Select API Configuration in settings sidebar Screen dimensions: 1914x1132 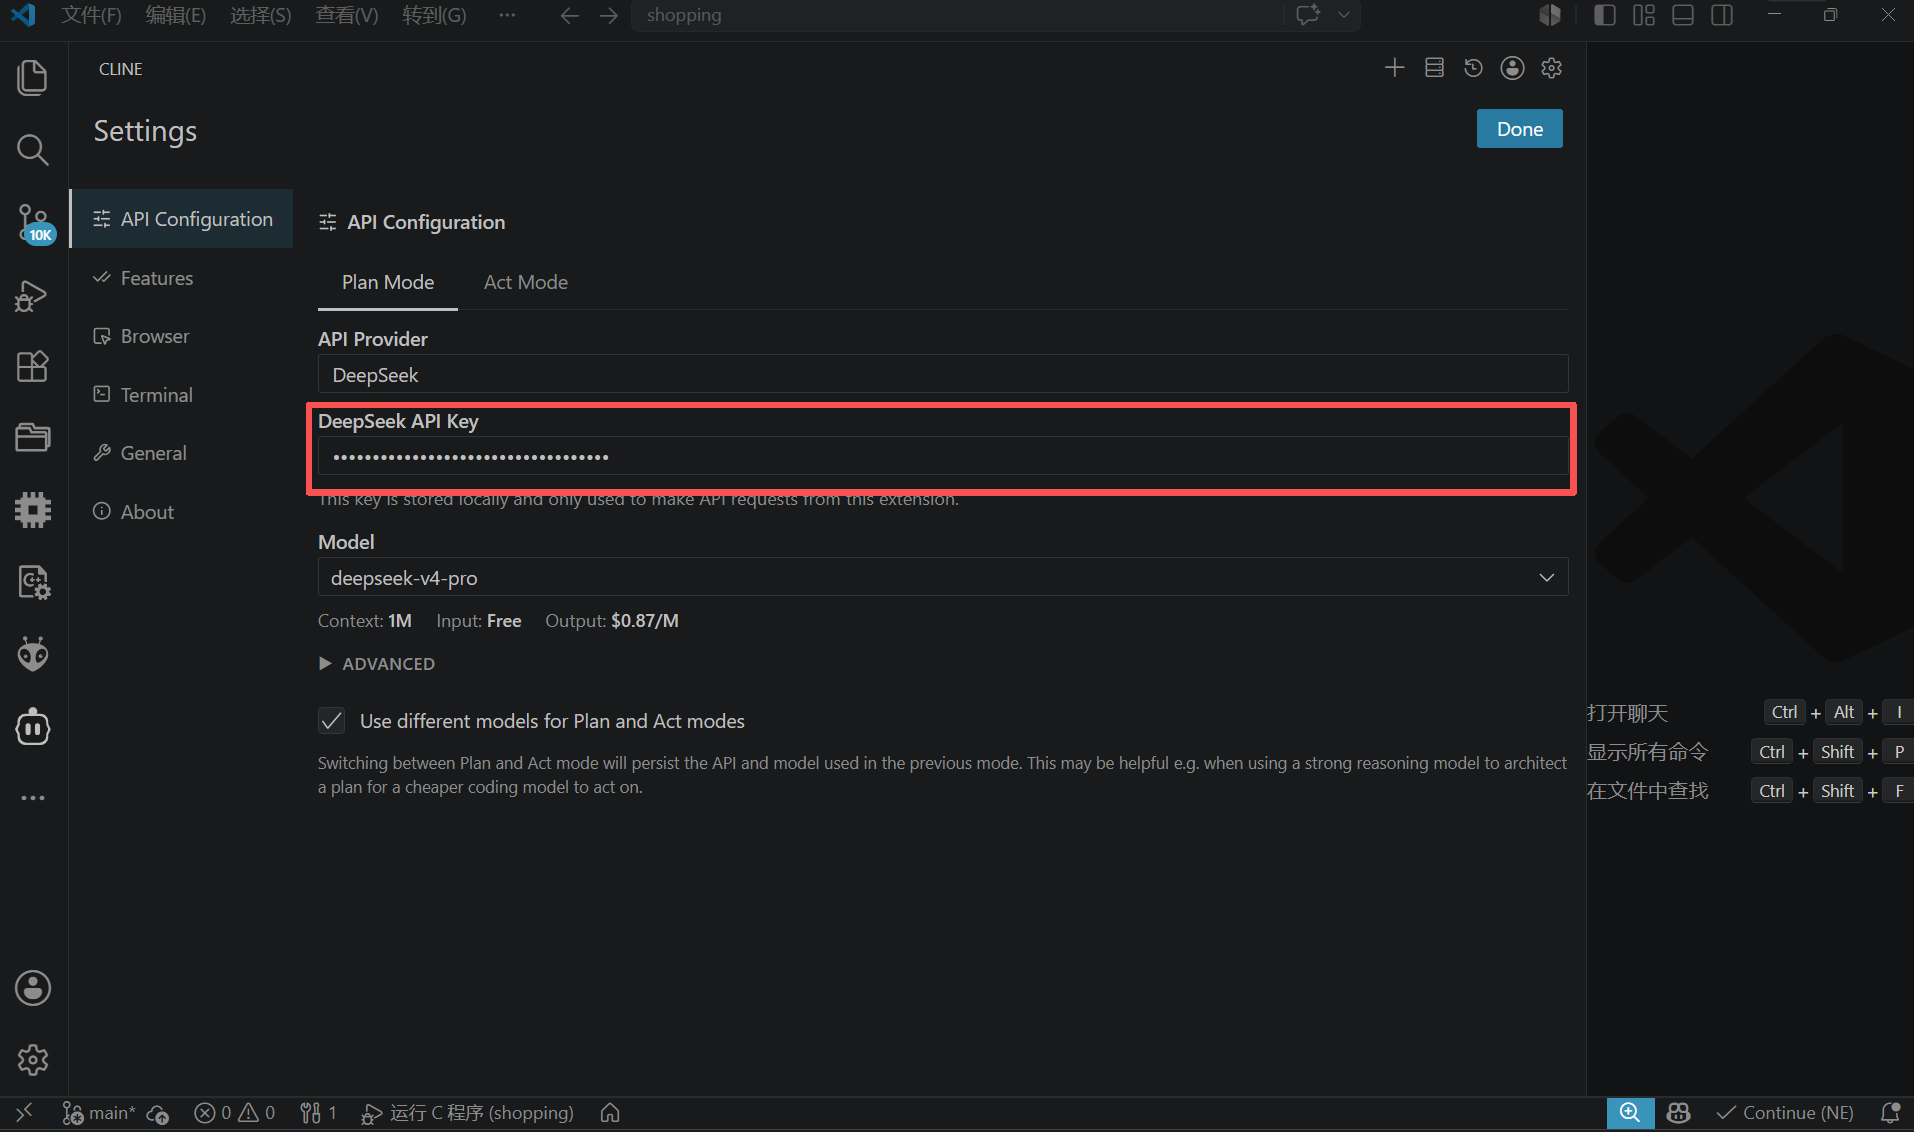pos(181,219)
